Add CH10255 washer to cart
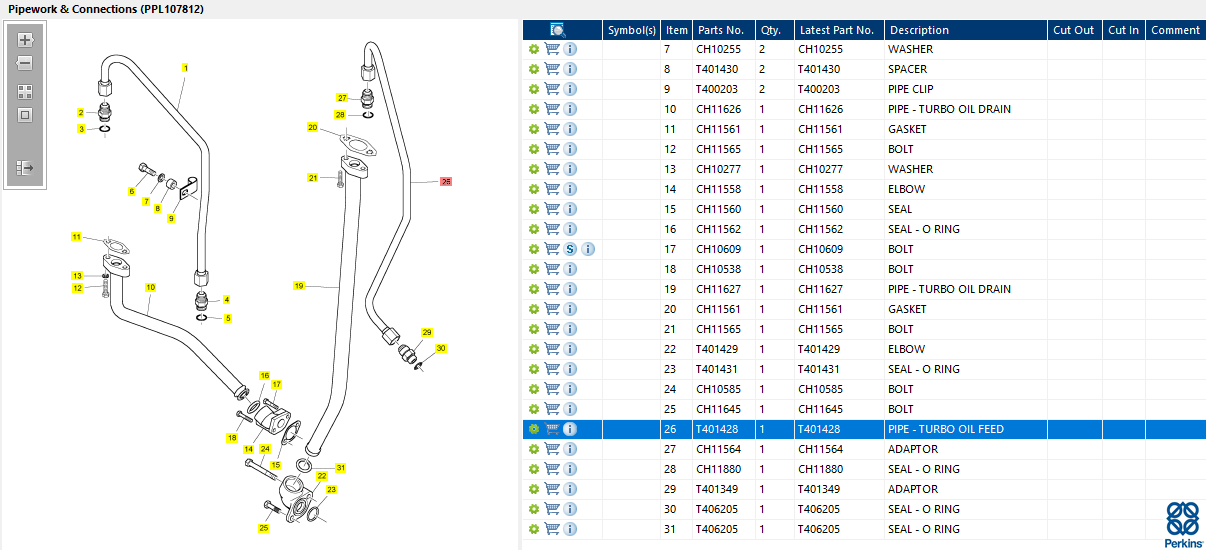1206x550 pixels. tap(552, 49)
